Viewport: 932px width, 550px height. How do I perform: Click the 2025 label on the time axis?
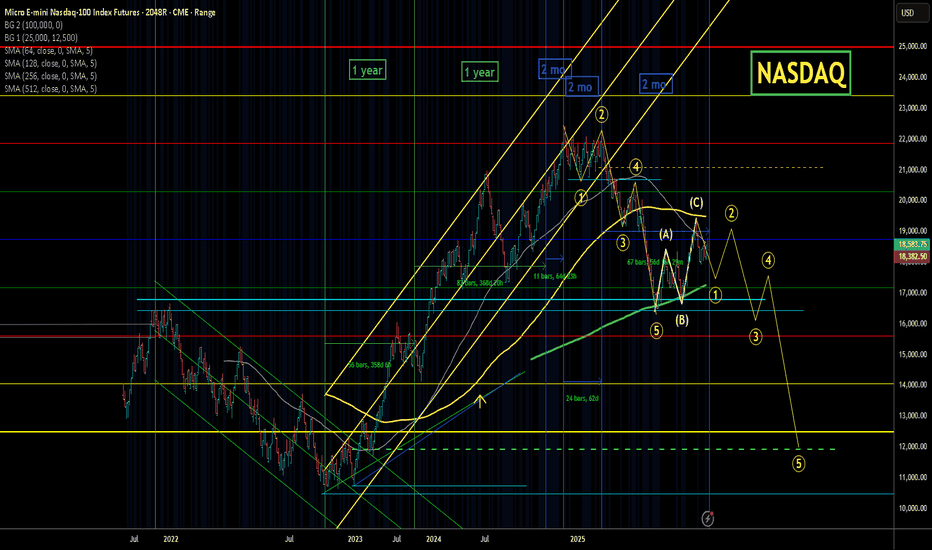coord(578,539)
